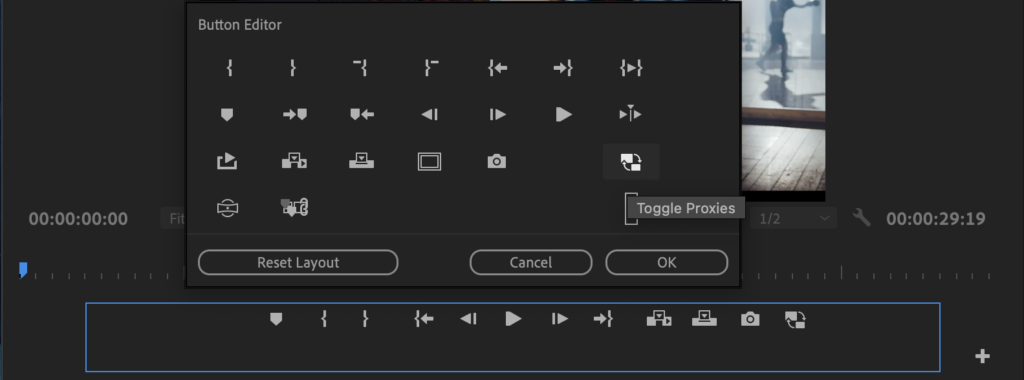Confirm the Button Editor with OK

click(667, 262)
